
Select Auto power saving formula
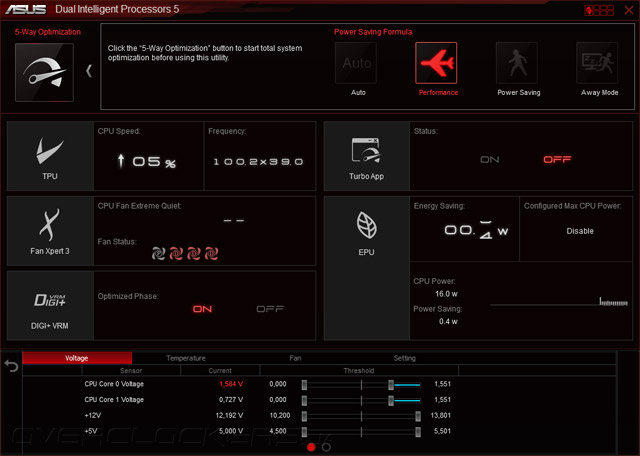pyautogui.click(x=356, y=63)
